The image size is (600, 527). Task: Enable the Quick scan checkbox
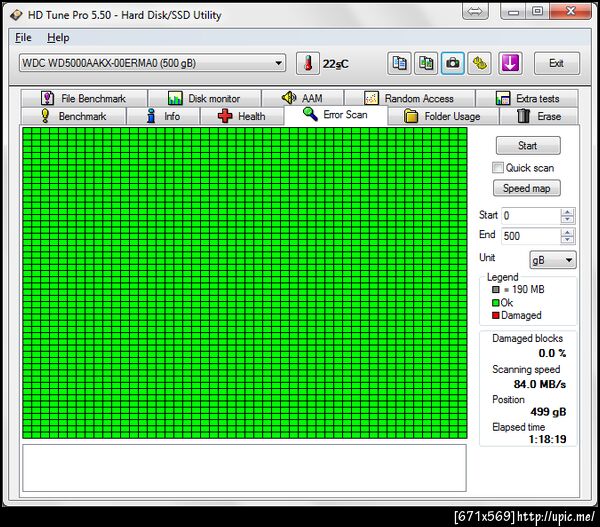point(497,168)
